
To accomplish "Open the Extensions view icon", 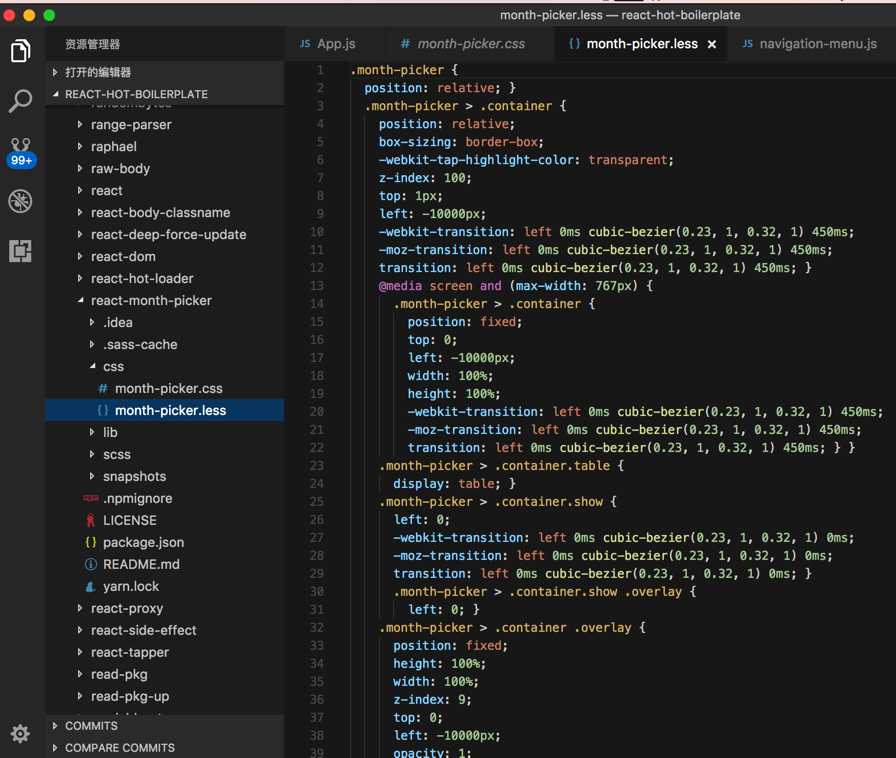I will pos(20,250).
